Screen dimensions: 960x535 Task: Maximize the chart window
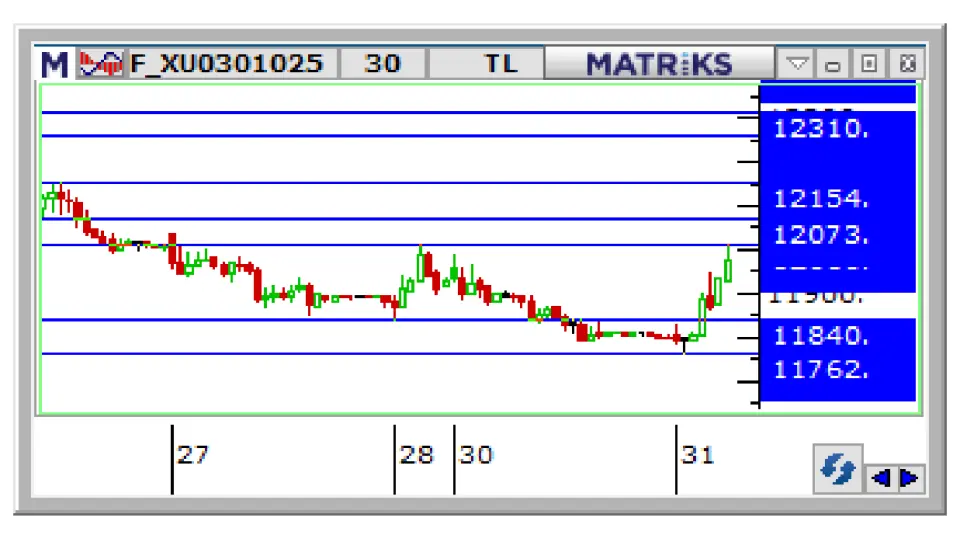(868, 65)
